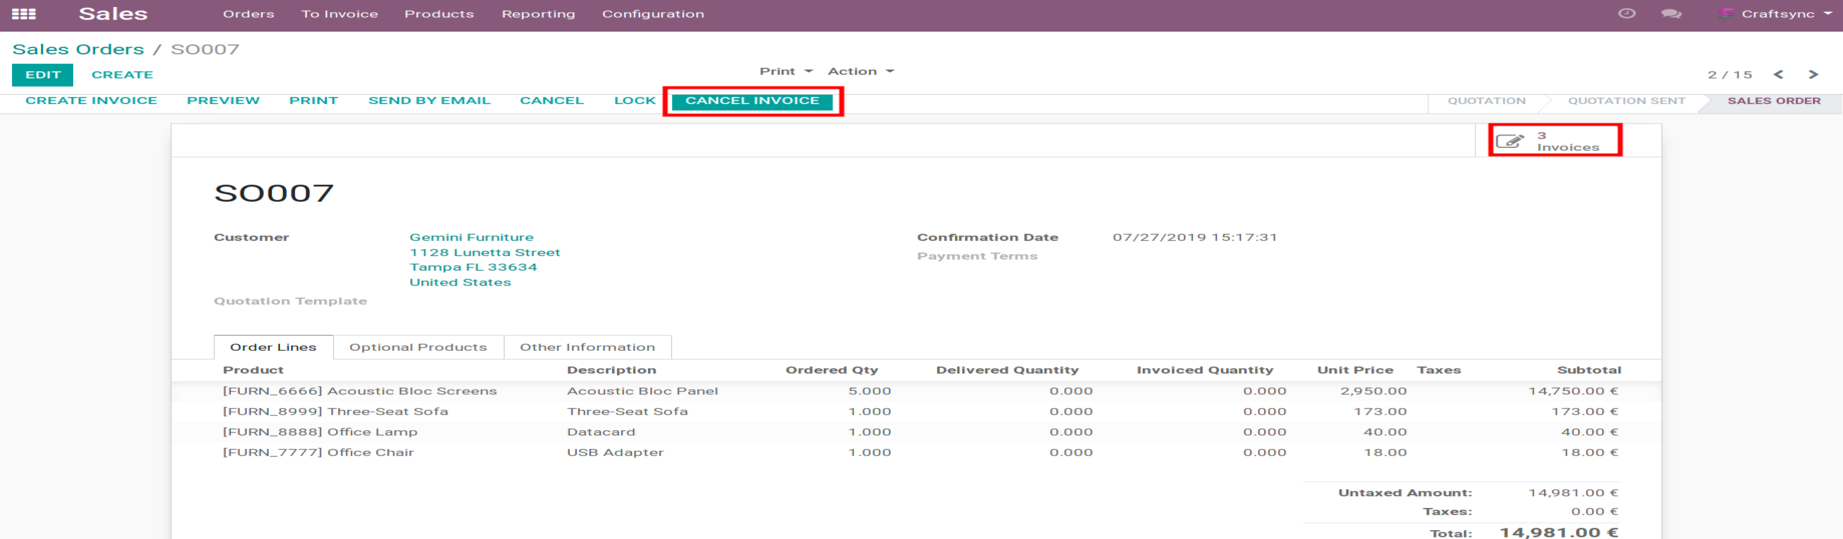Select the Quotation Sent status stage

pyautogui.click(x=1626, y=101)
